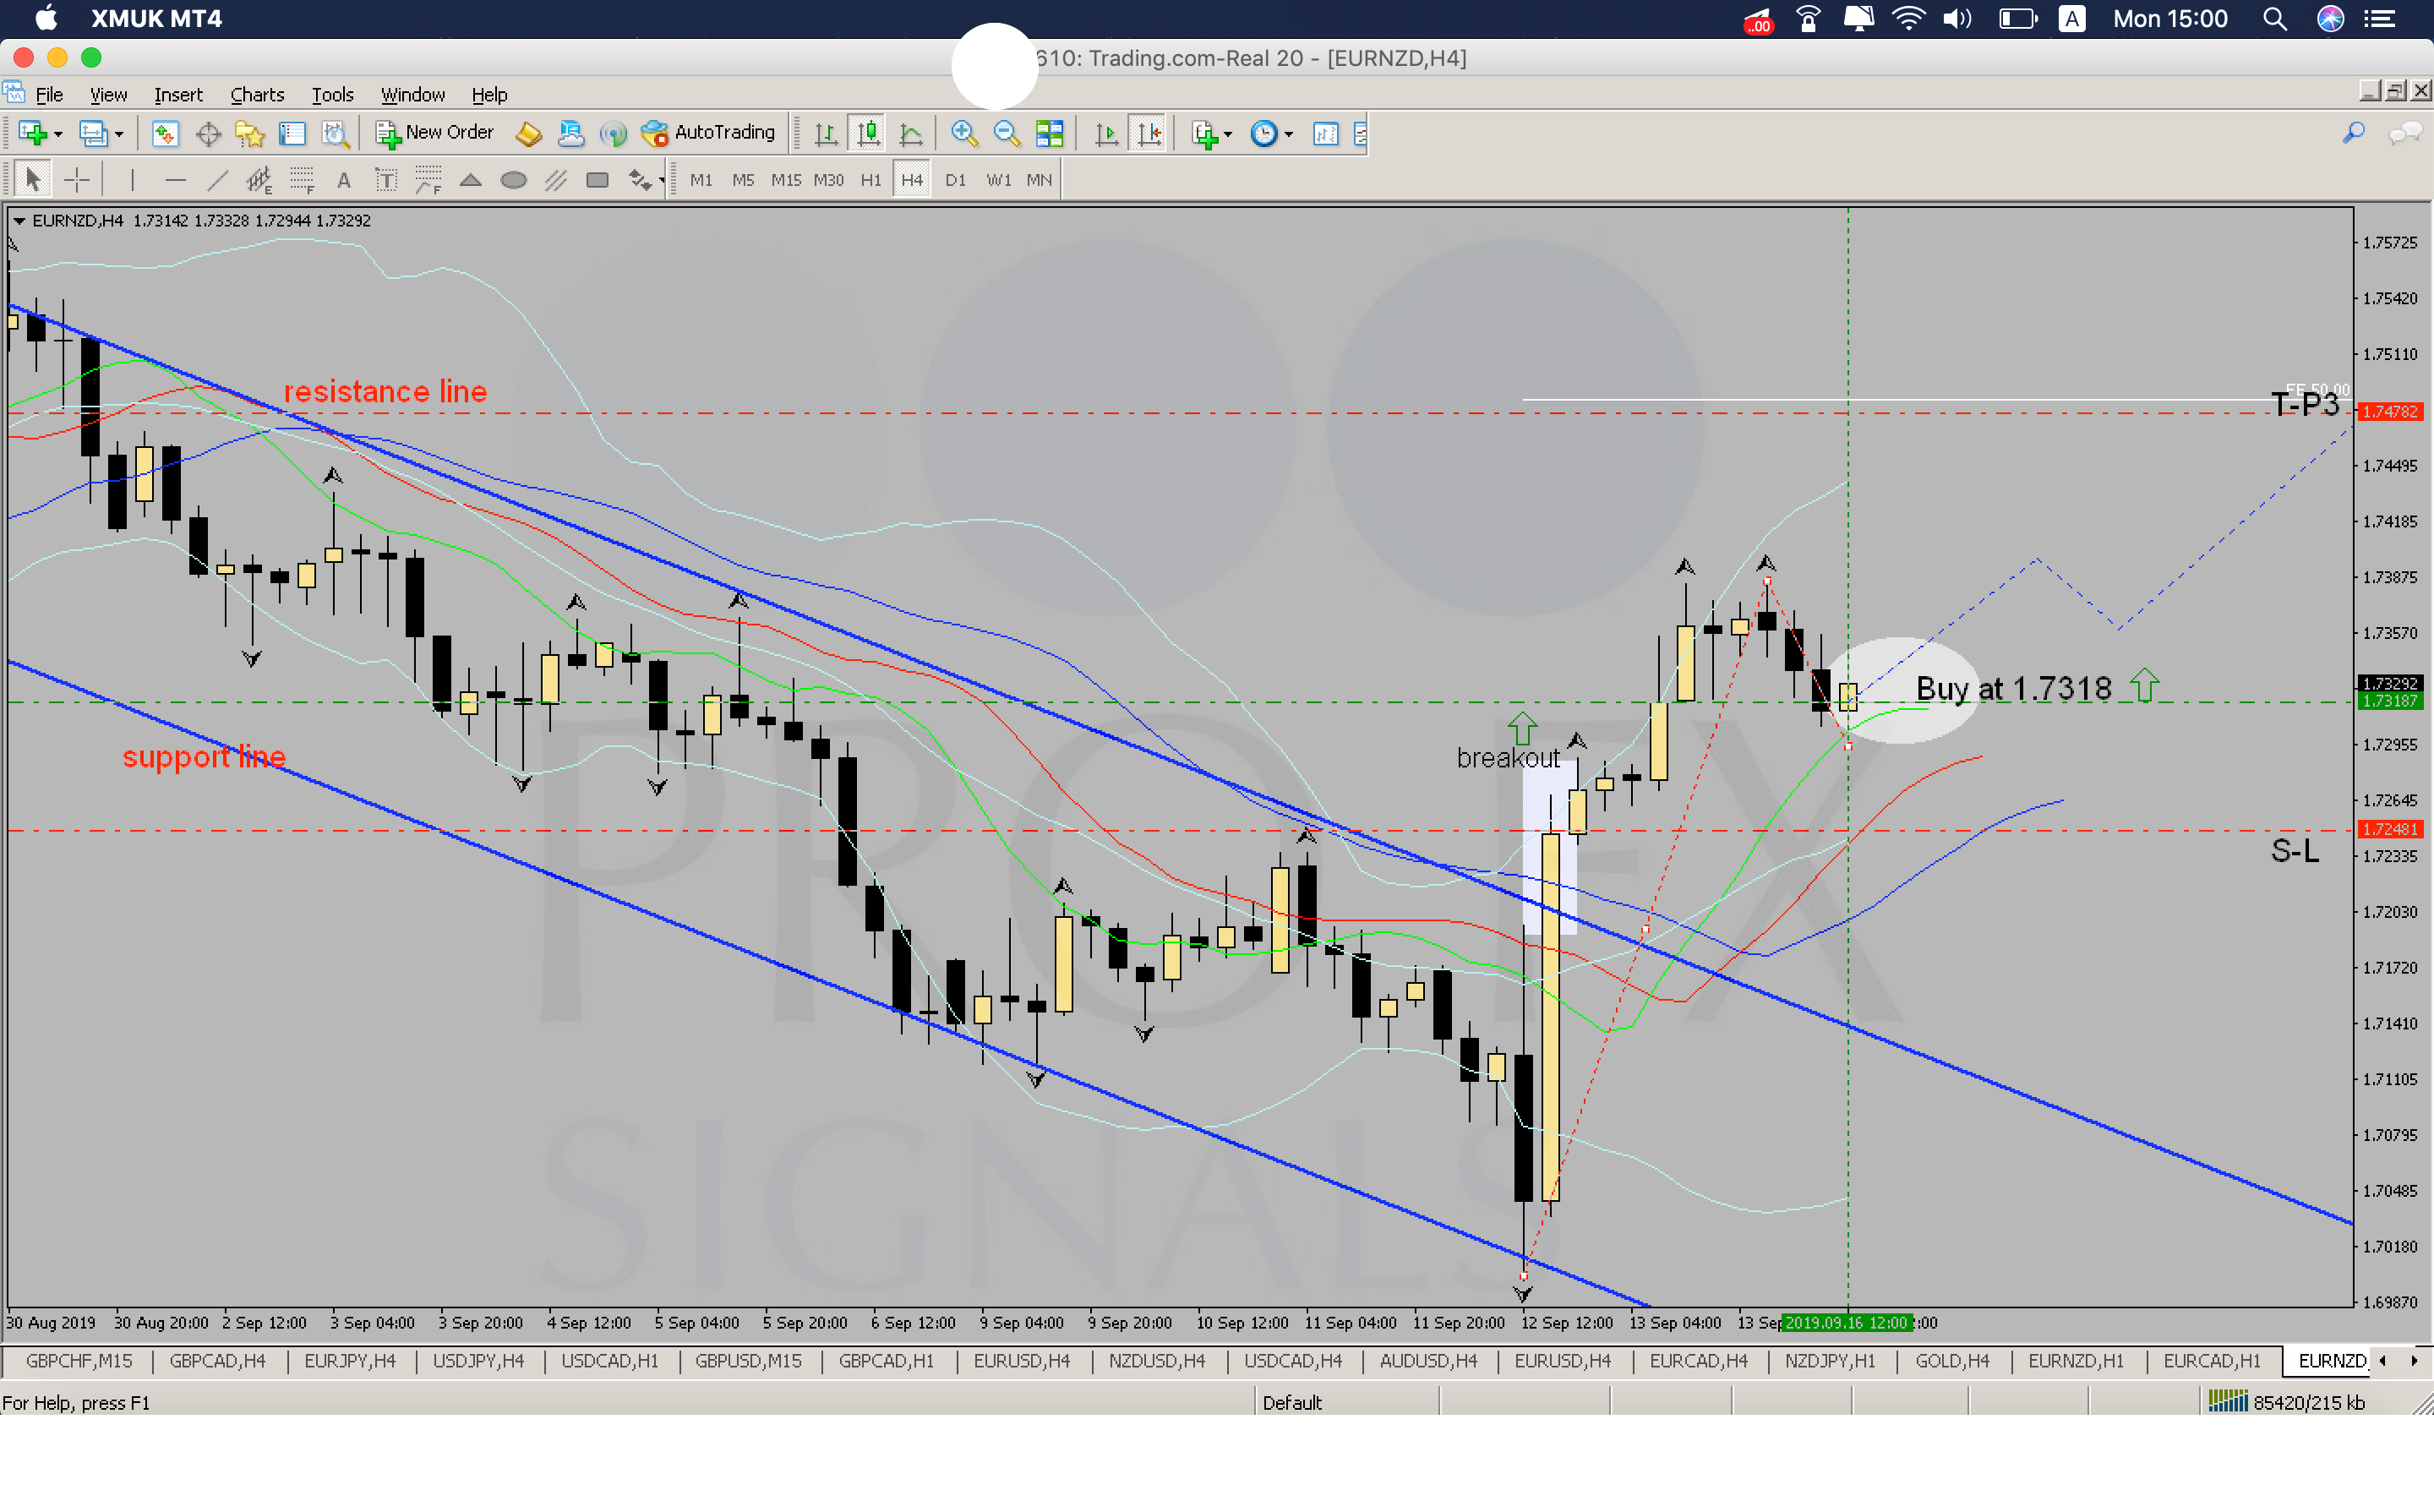2434x1512 pixels.
Task: Open the Tile Windows layout icon
Action: [1049, 133]
